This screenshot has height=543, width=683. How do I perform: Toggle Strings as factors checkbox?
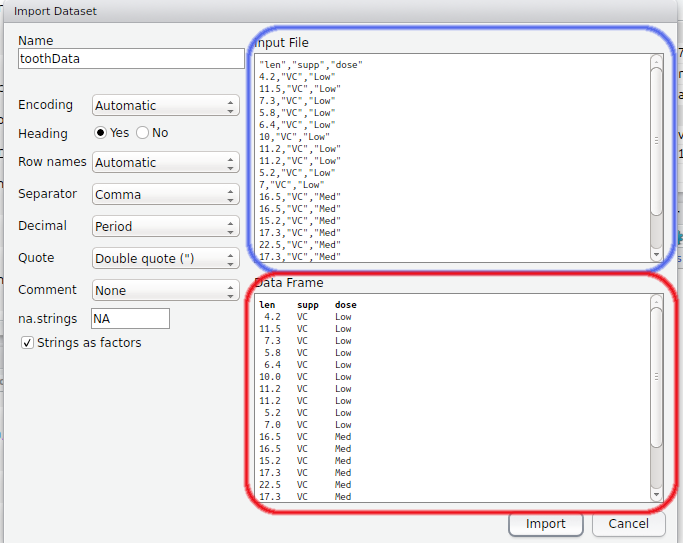pyautogui.click(x=27, y=343)
